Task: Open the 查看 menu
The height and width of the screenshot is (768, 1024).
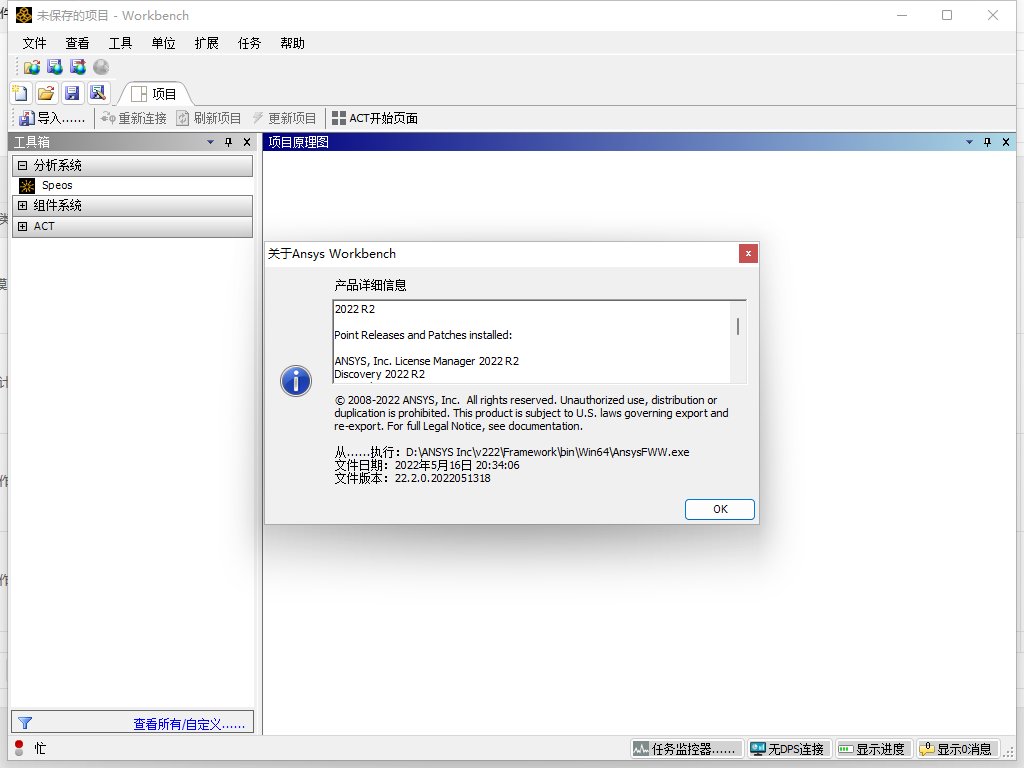Action: point(77,43)
